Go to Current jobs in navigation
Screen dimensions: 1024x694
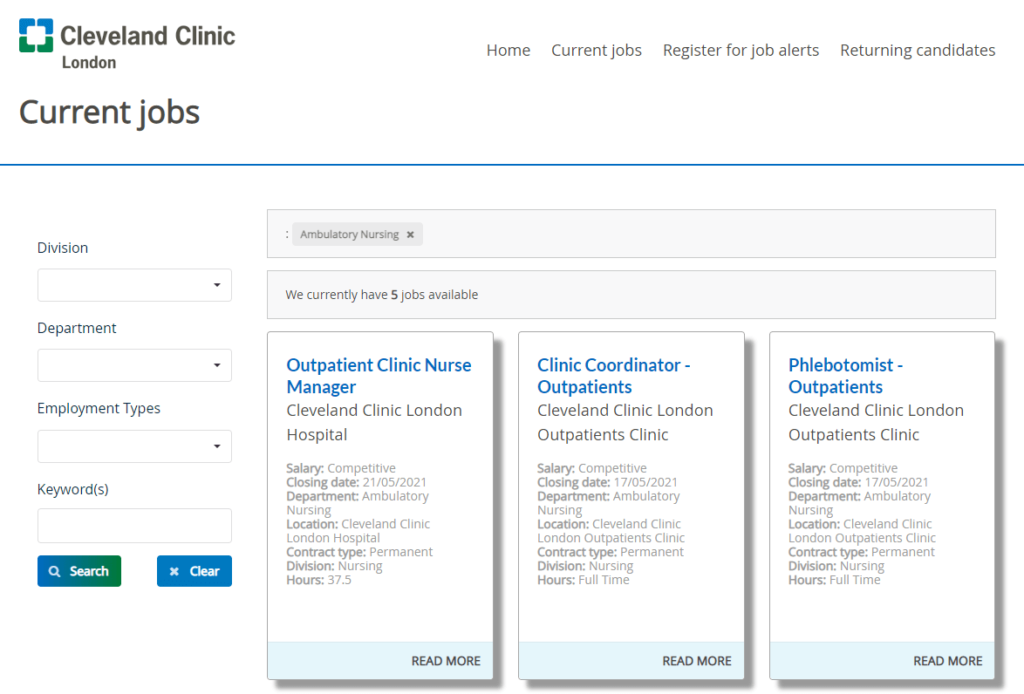(596, 50)
